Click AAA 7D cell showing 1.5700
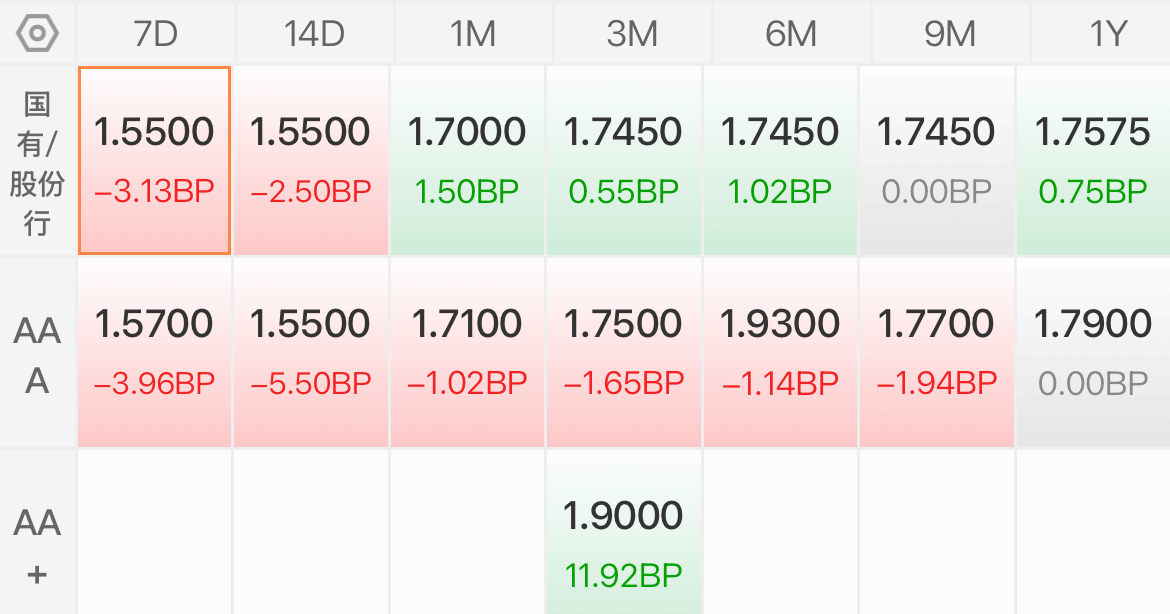The image size is (1170, 614). 155,352
